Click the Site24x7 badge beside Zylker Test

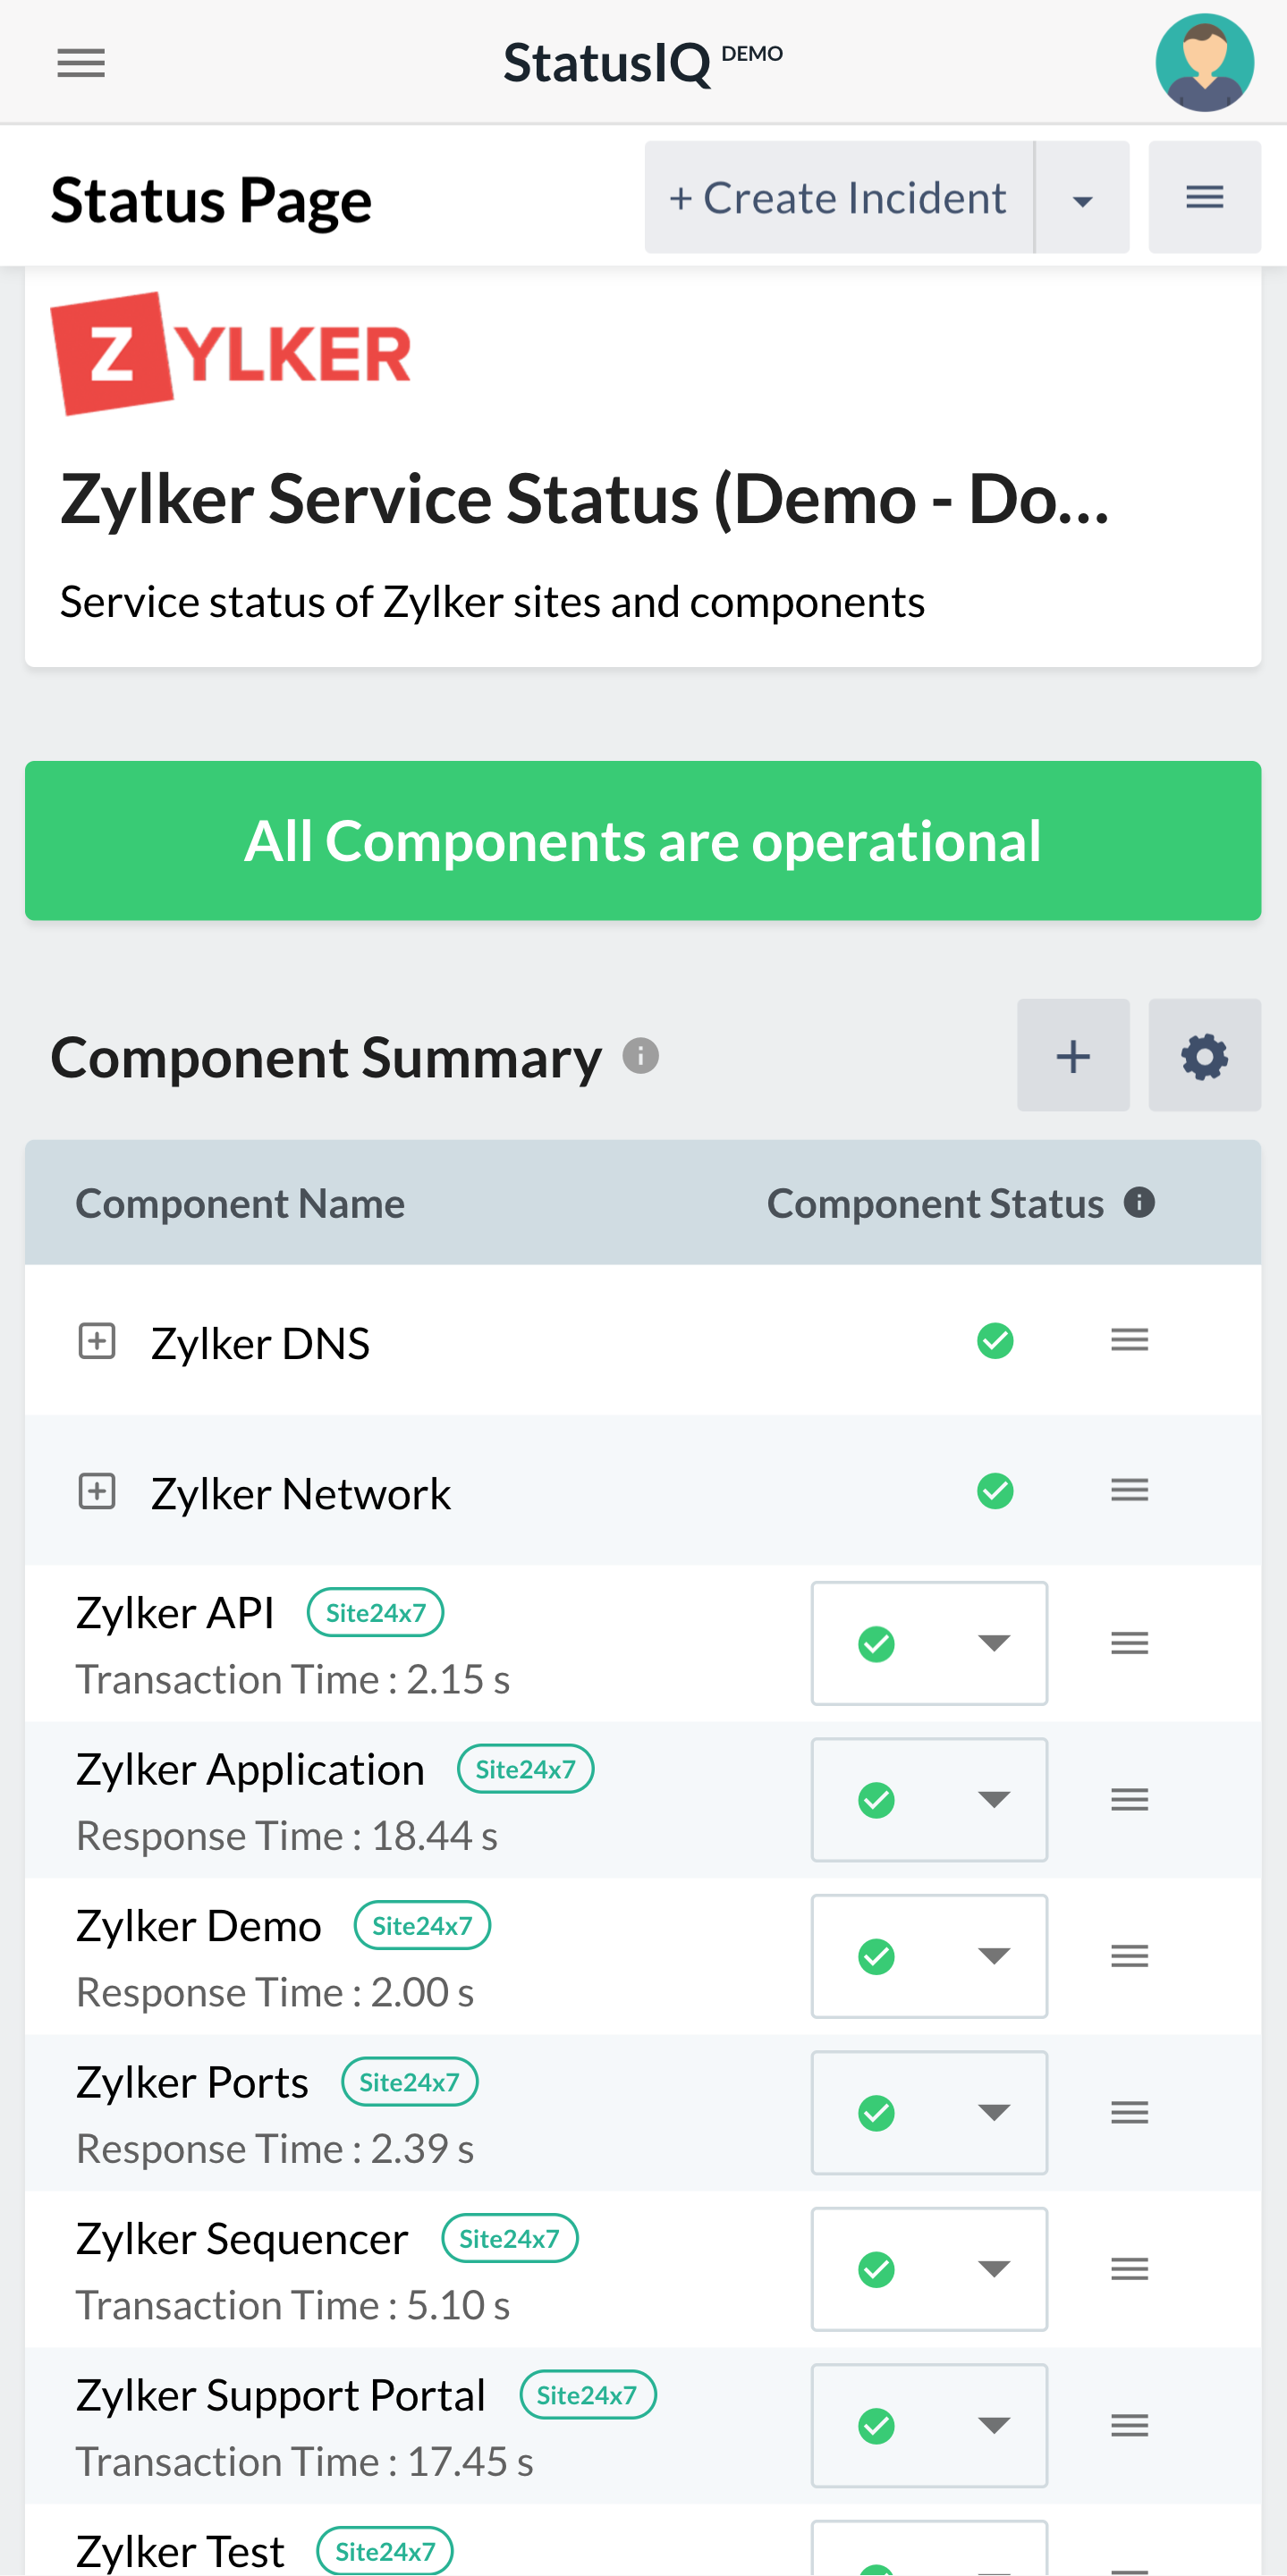pos(385,2551)
